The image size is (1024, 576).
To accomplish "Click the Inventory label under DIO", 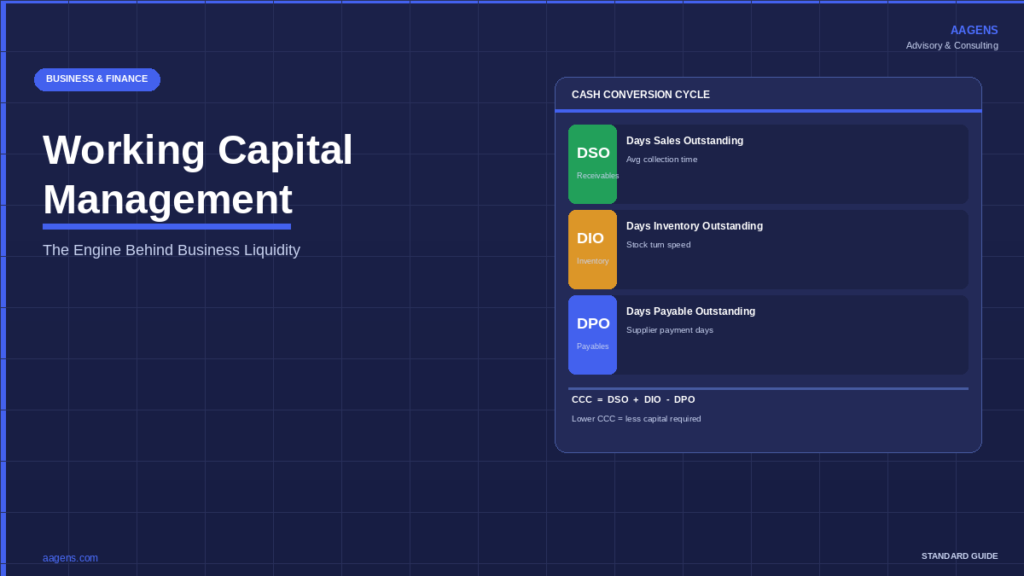I will pyautogui.click(x=592, y=261).
